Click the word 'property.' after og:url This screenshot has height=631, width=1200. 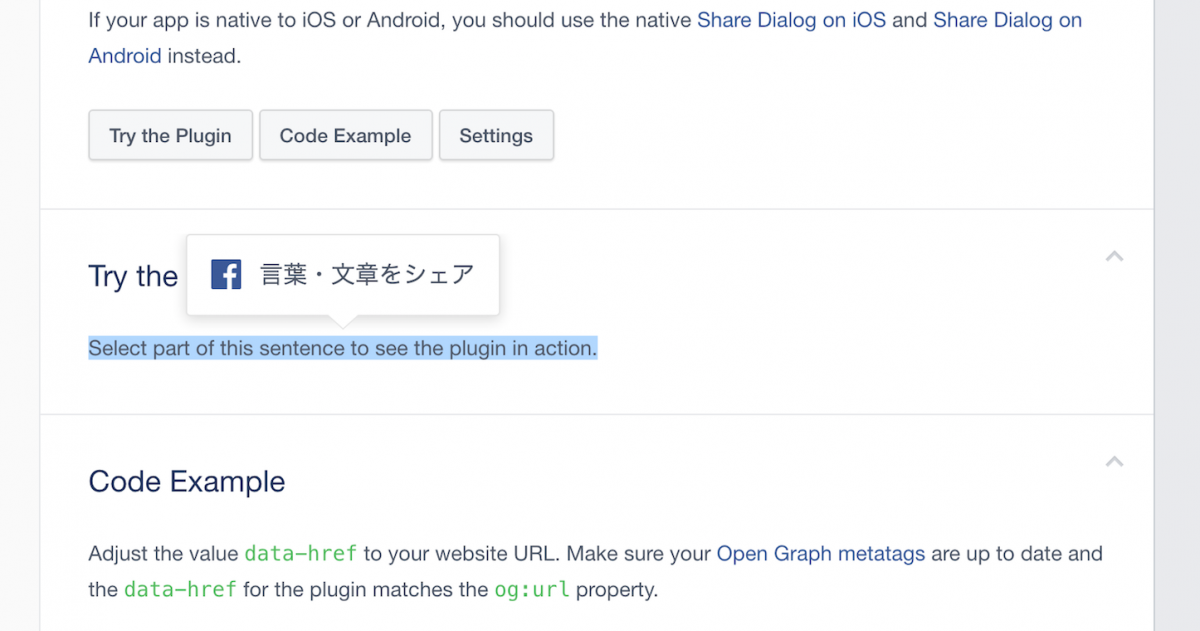616,589
